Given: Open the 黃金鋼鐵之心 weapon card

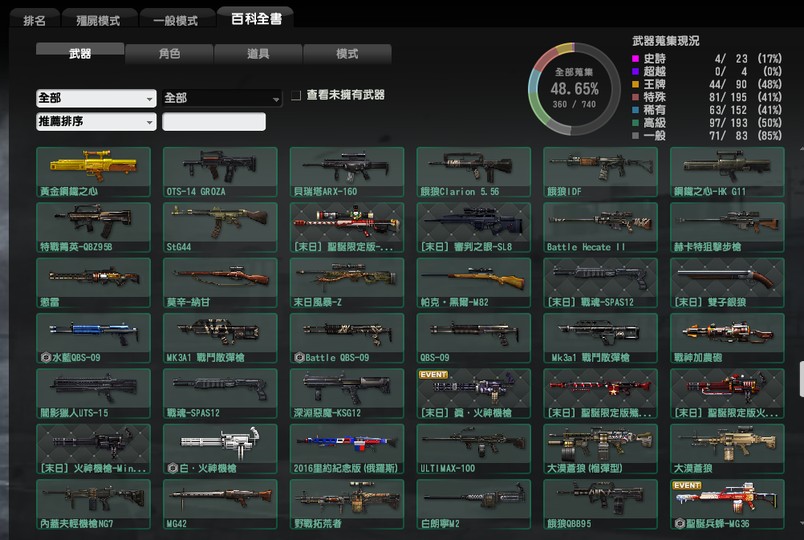Looking at the screenshot, I should (93, 172).
